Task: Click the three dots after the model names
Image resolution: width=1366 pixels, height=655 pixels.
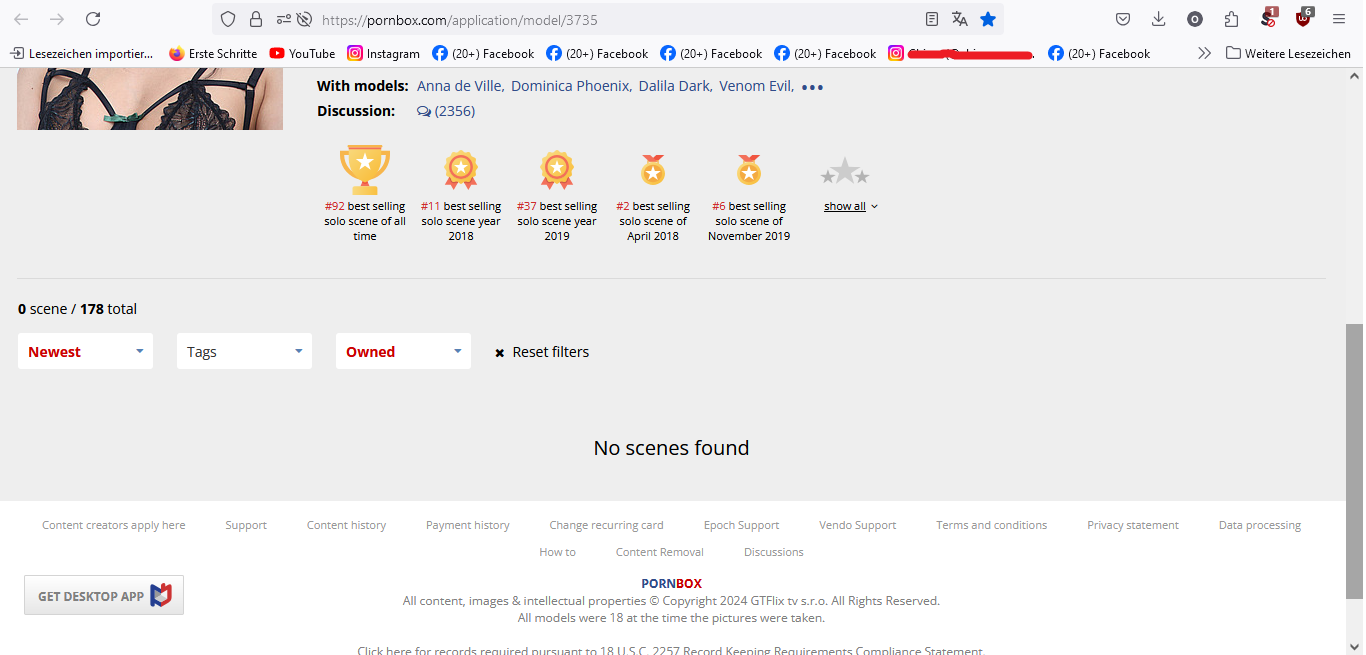Action: click(x=812, y=87)
